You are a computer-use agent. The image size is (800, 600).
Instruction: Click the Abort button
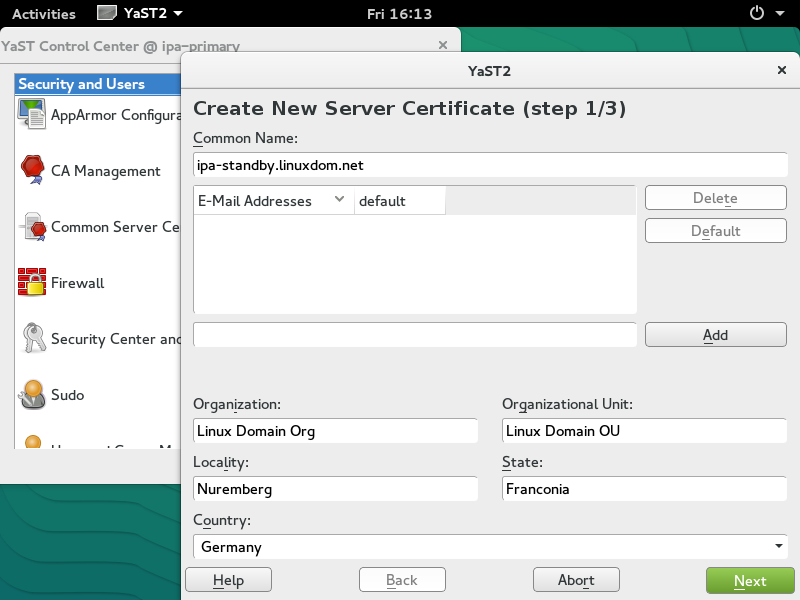[x=576, y=580]
